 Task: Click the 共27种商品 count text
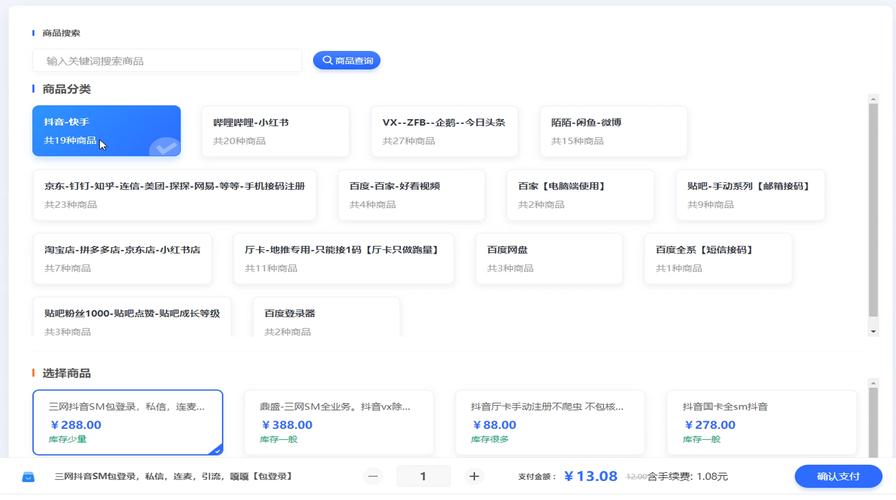coord(409,141)
